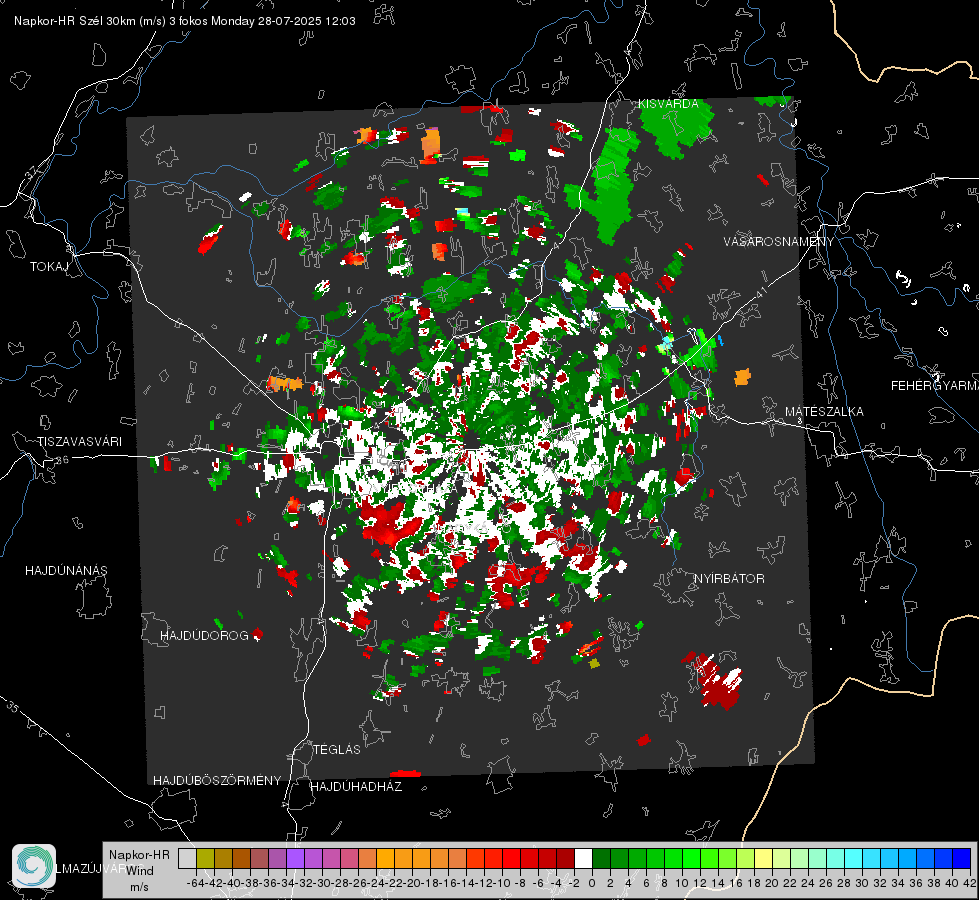This screenshot has width=979, height=900.
Task: Click the HAJDUNANAS town label
Action: pos(66,570)
